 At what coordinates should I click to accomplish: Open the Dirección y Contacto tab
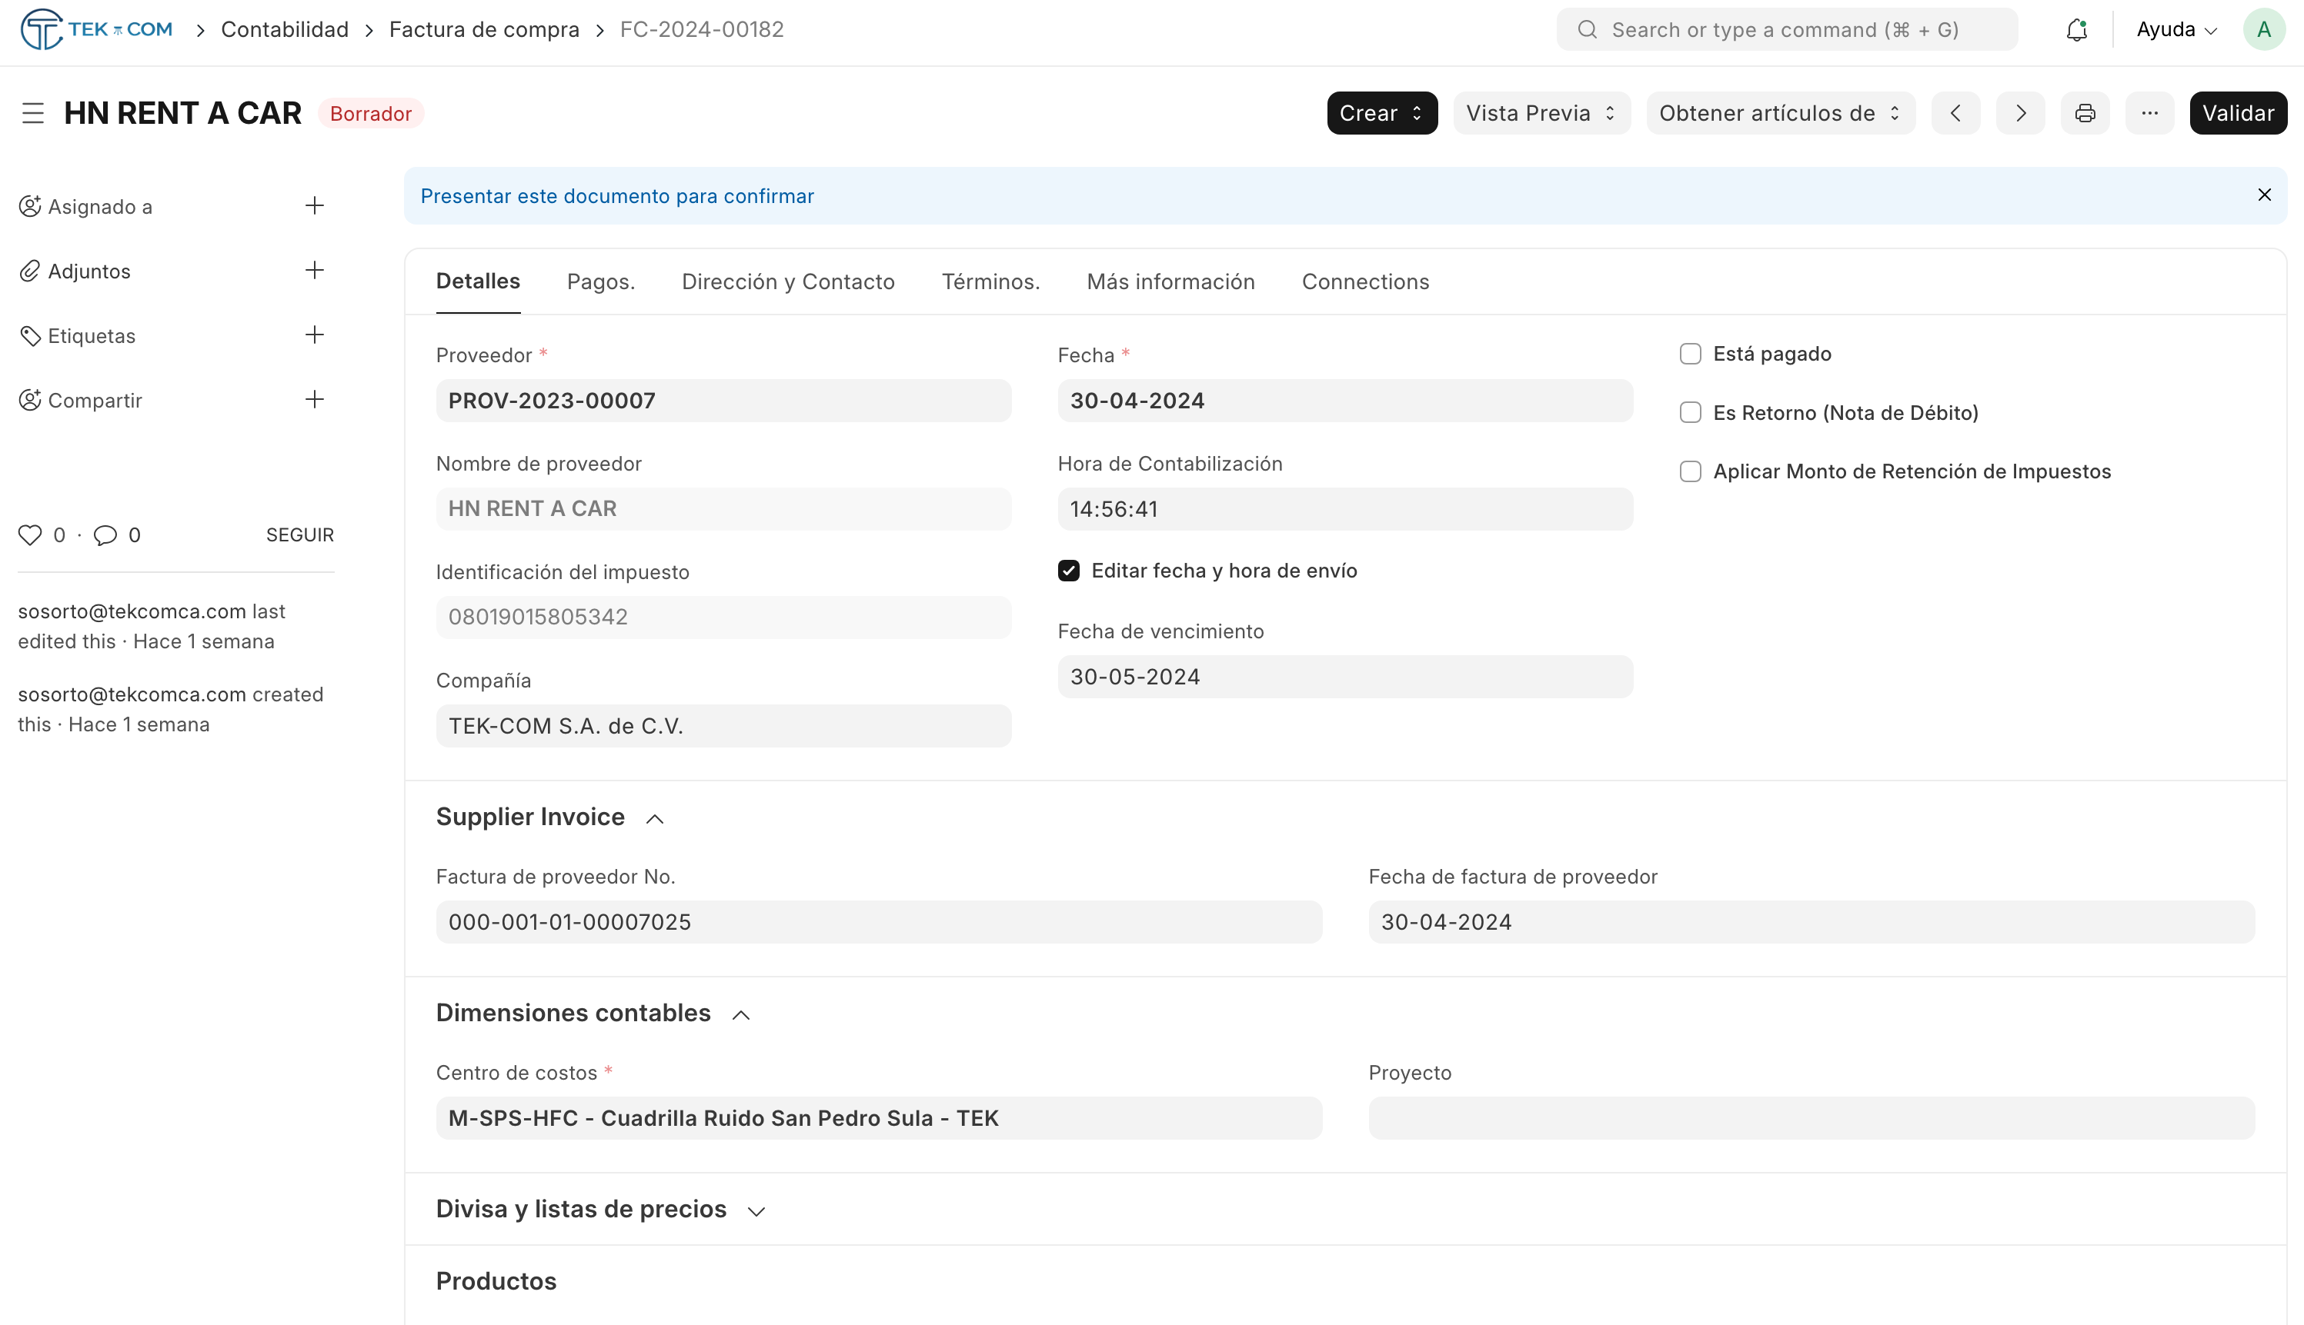(787, 282)
